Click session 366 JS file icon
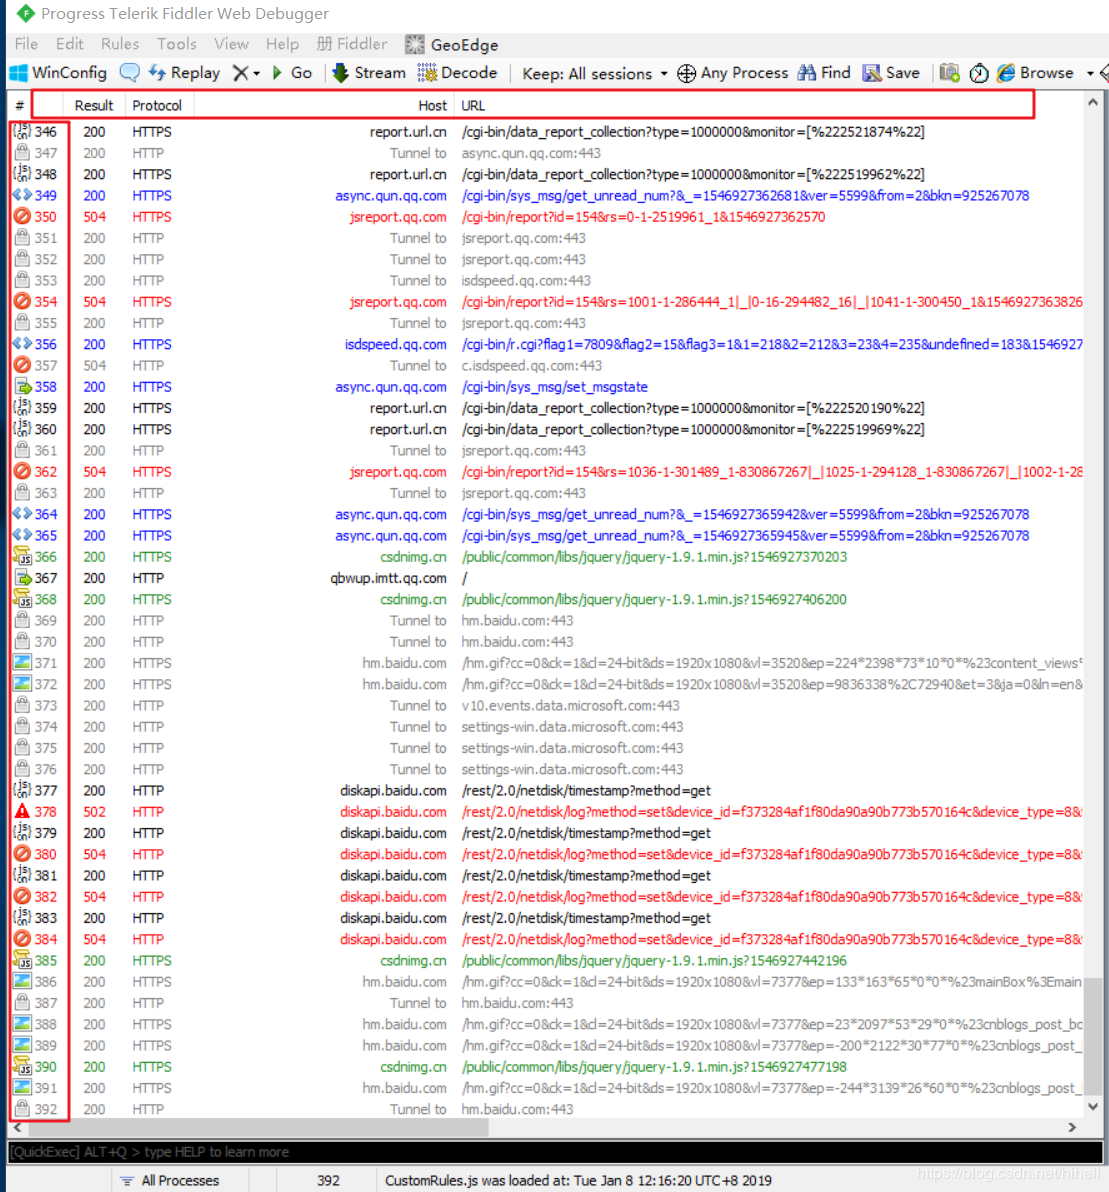Image resolution: width=1109 pixels, height=1192 pixels. 22,557
